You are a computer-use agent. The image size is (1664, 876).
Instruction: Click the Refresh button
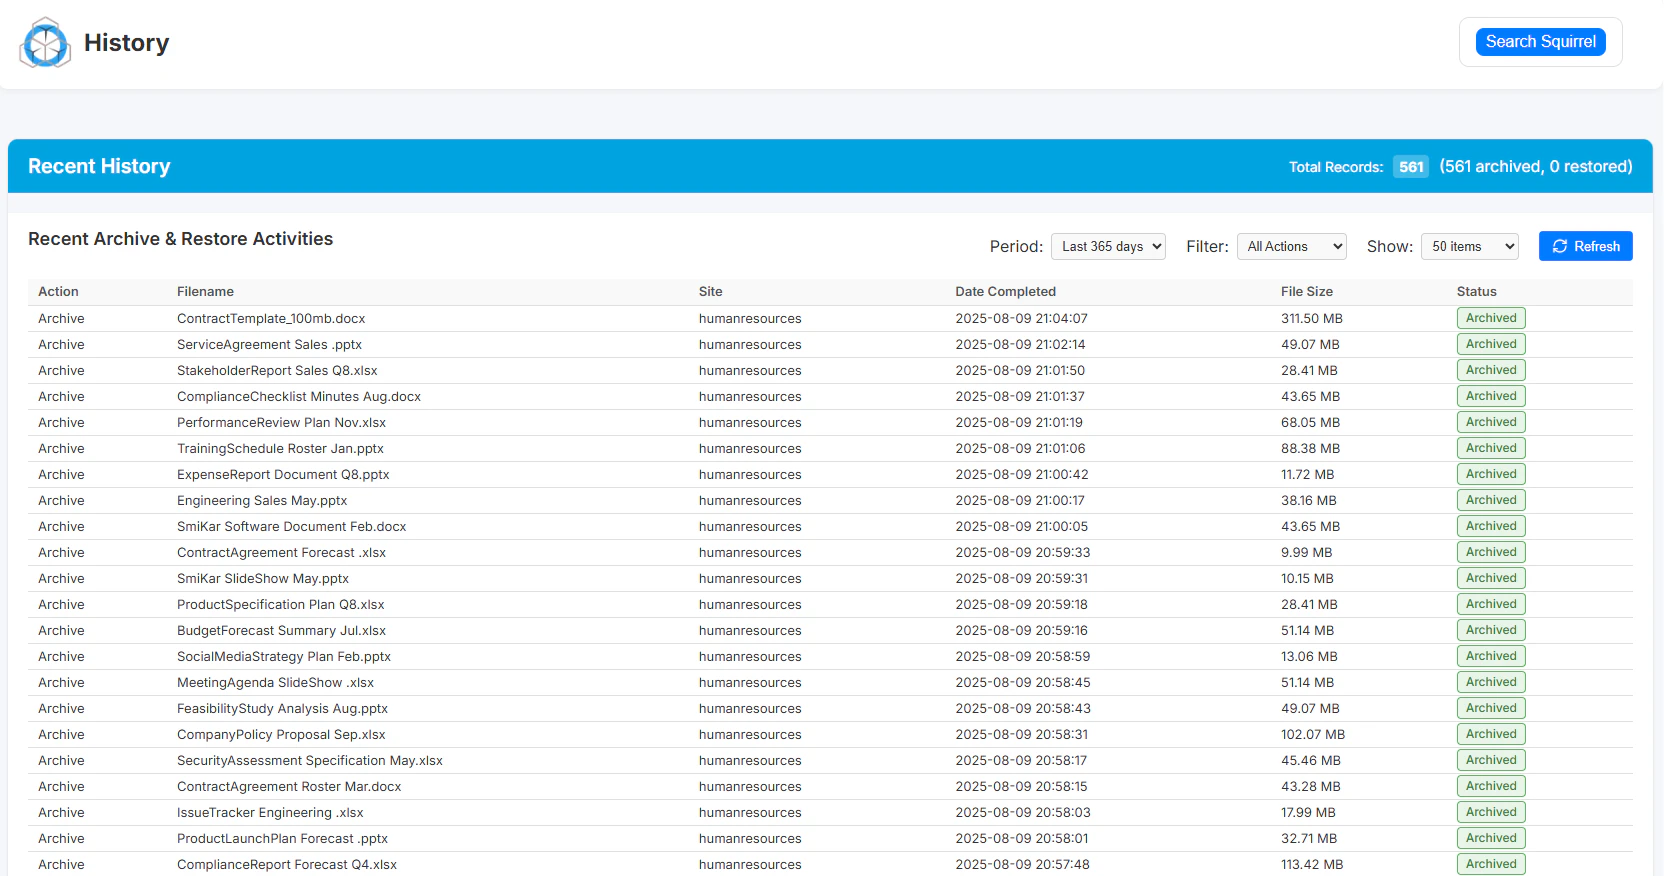pyautogui.click(x=1585, y=246)
